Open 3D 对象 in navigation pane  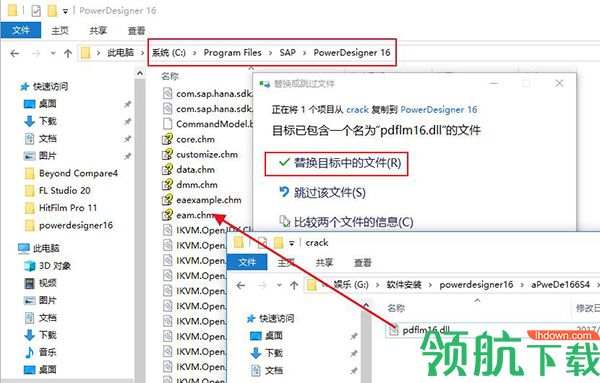point(55,266)
